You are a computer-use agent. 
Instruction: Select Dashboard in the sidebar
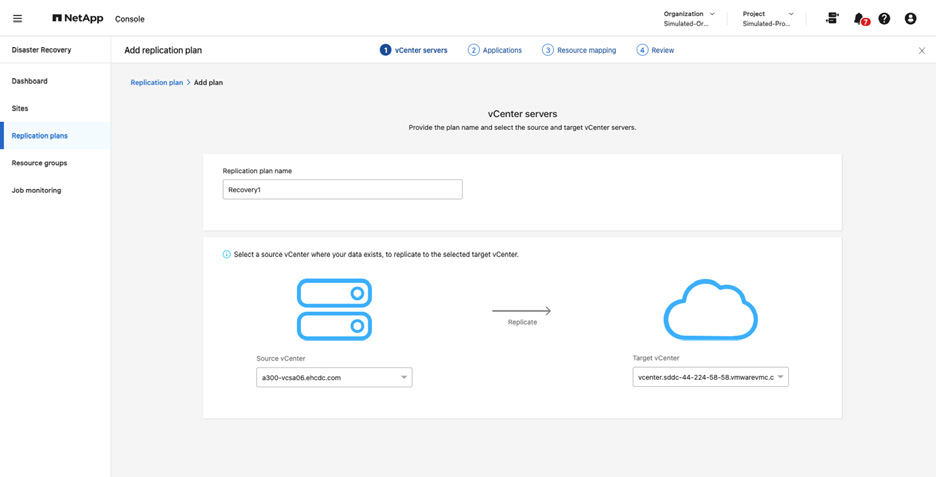click(30, 81)
